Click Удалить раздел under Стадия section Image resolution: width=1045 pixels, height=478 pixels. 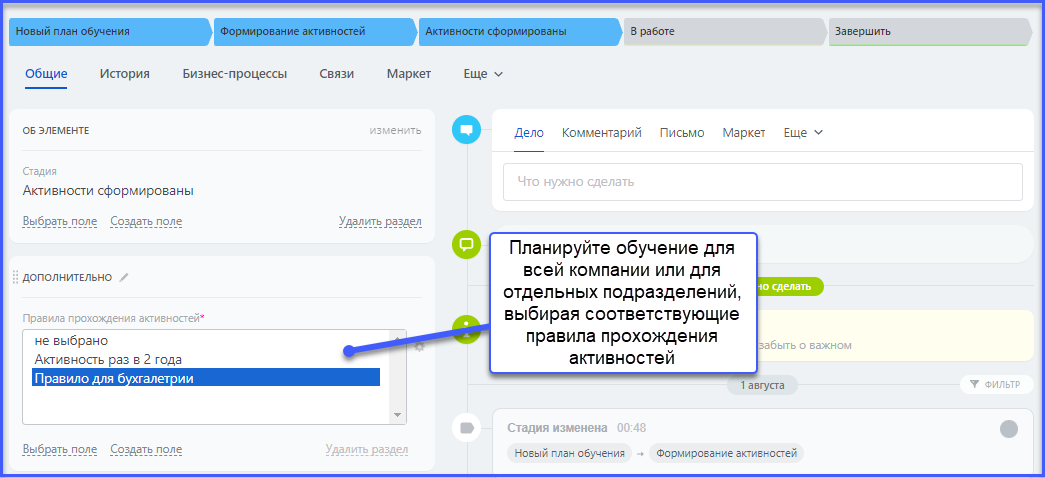380,221
